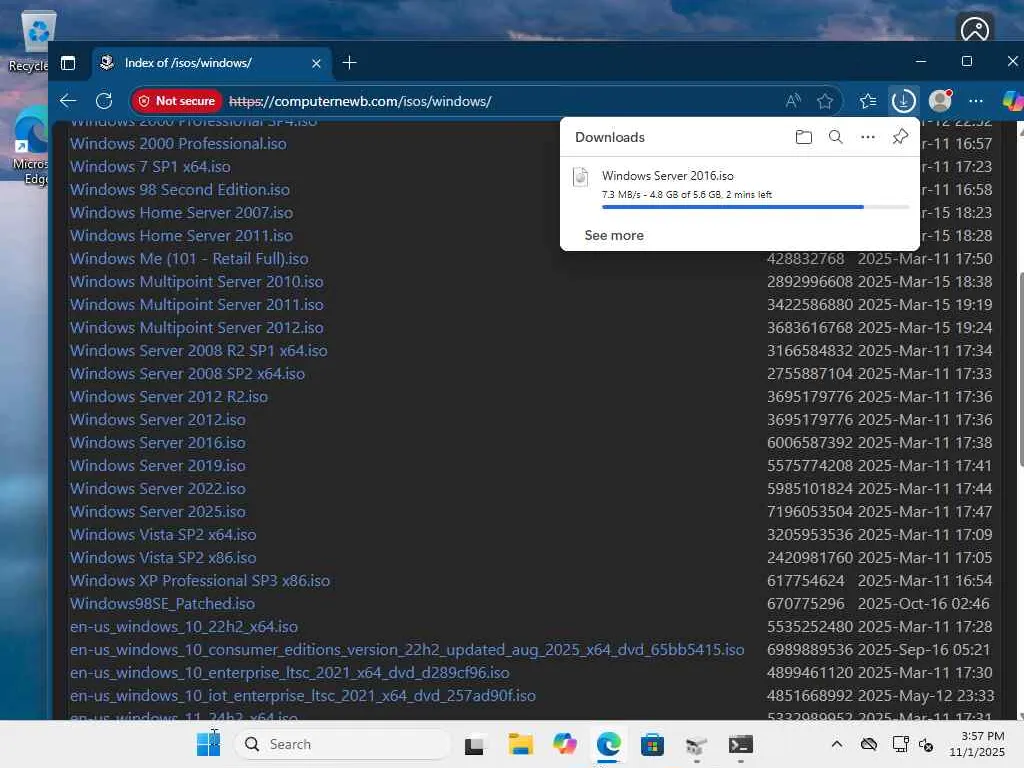This screenshot has height=768, width=1024.
Task: Toggle the Downloads toolbar button
Action: pos(903,101)
